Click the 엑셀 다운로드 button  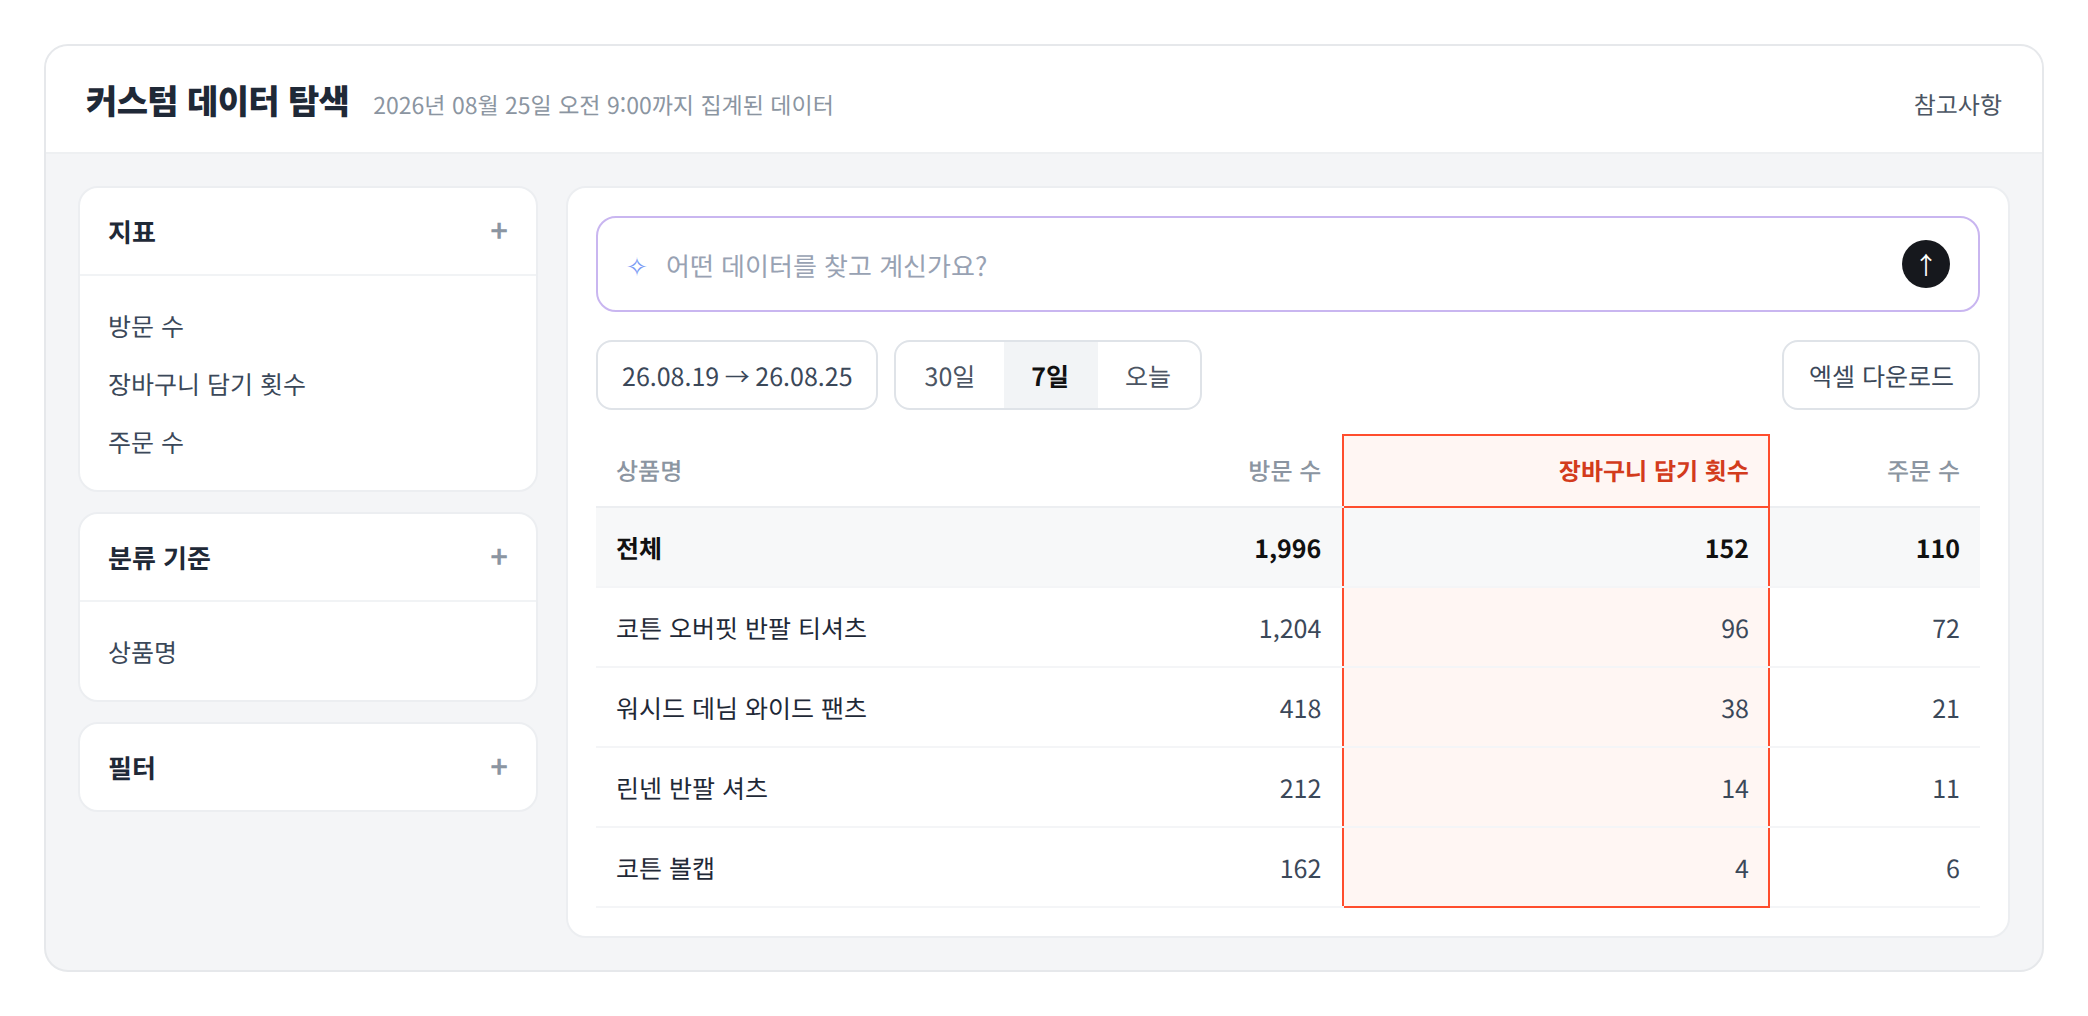click(x=1880, y=375)
